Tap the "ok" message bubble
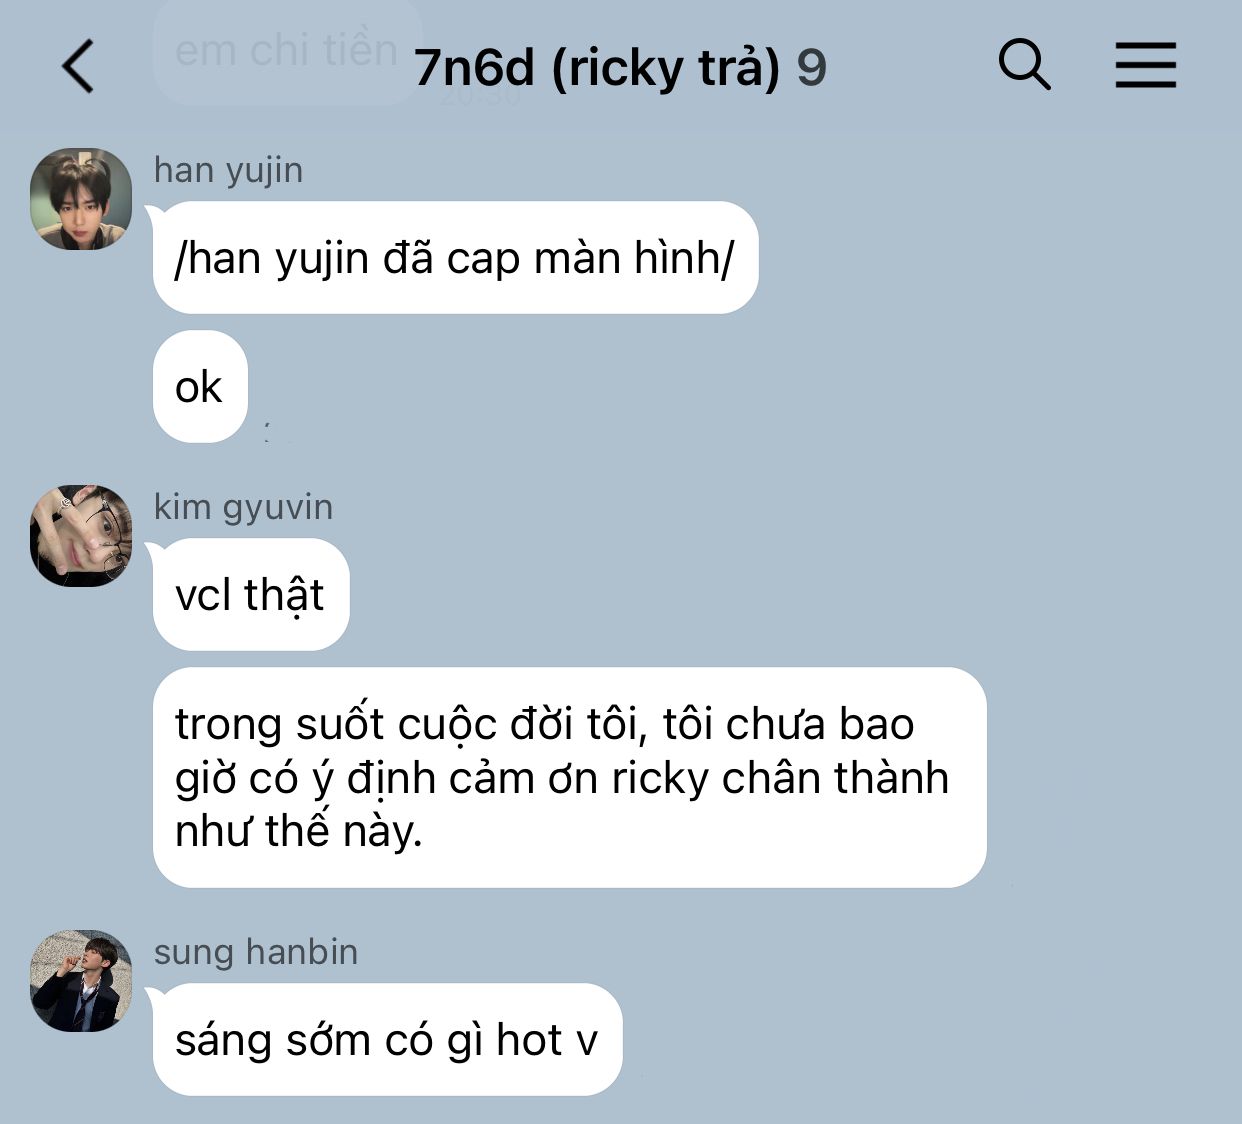Image resolution: width=1242 pixels, height=1124 pixels. (x=200, y=387)
